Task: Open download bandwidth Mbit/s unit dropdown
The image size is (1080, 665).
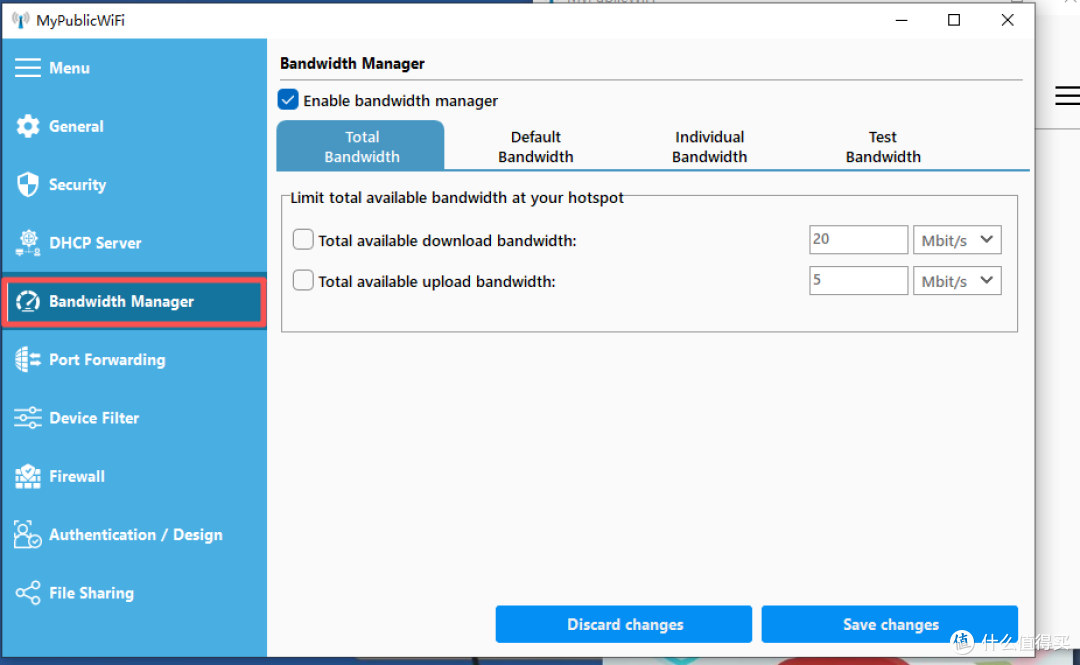Action: pyautogui.click(x=957, y=240)
